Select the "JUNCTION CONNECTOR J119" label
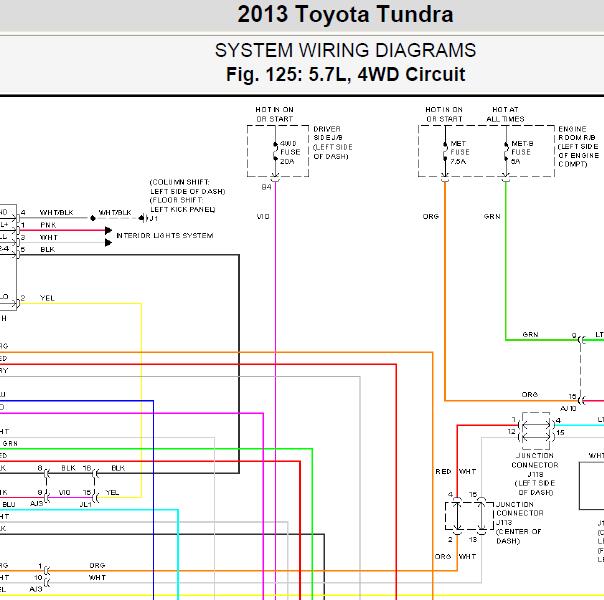 (x=535, y=465)
